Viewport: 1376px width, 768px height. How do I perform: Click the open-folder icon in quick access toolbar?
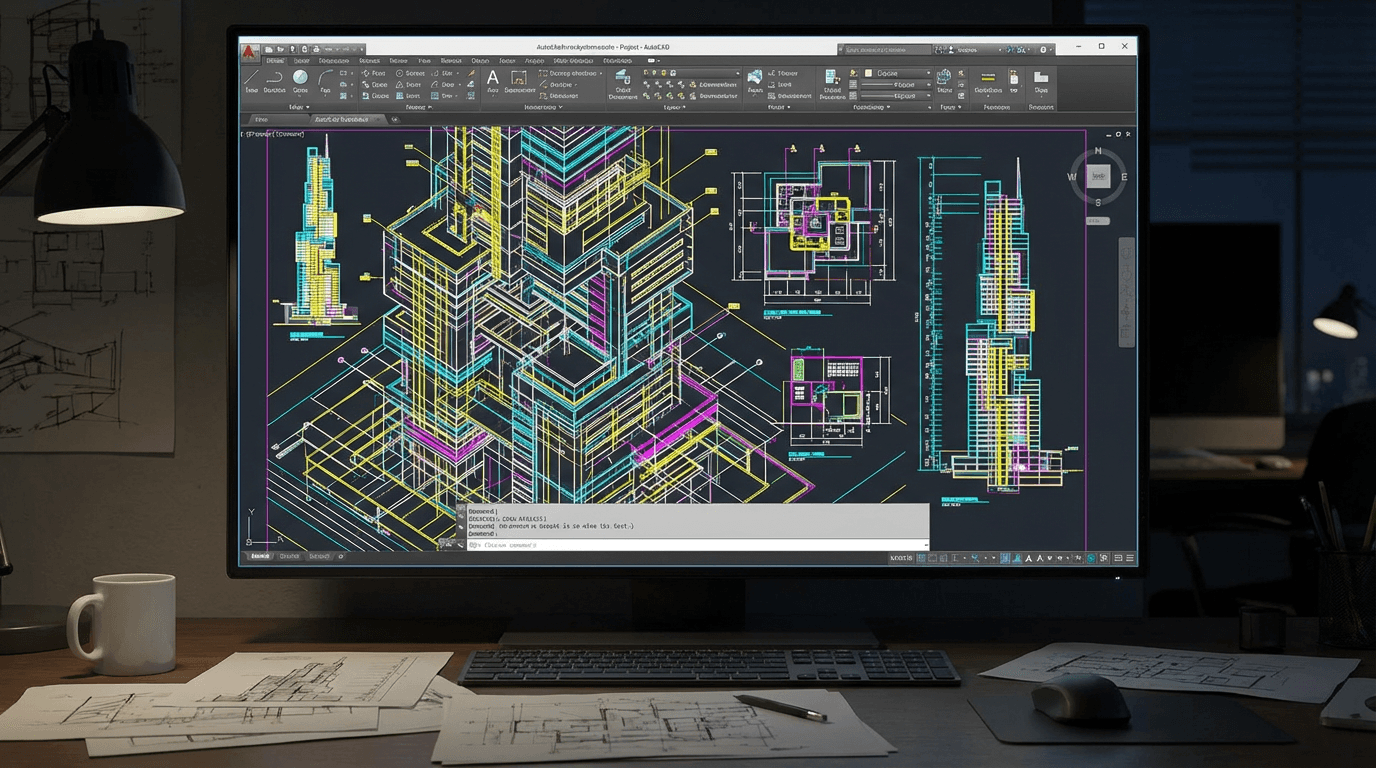point(282,49)
